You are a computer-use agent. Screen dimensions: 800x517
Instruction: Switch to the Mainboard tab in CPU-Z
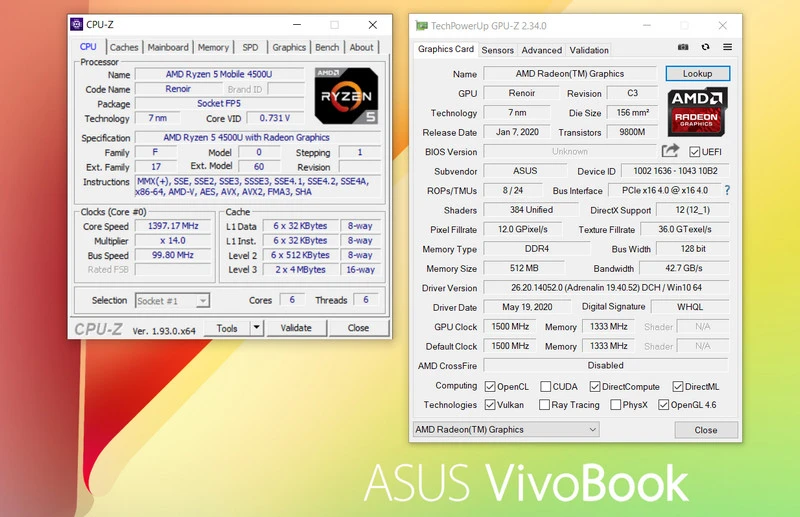pyautogui.click(x=168, y=47)
